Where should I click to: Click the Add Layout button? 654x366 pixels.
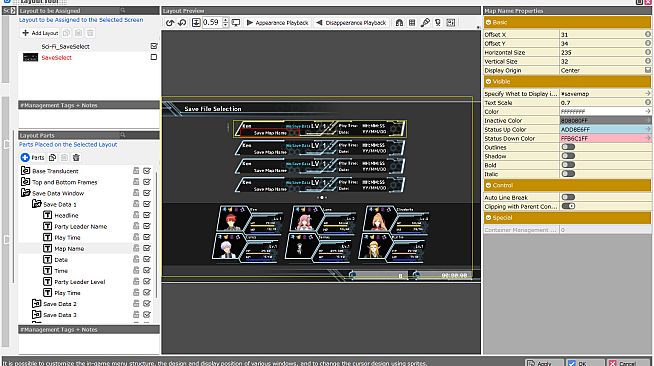[40, 33]
